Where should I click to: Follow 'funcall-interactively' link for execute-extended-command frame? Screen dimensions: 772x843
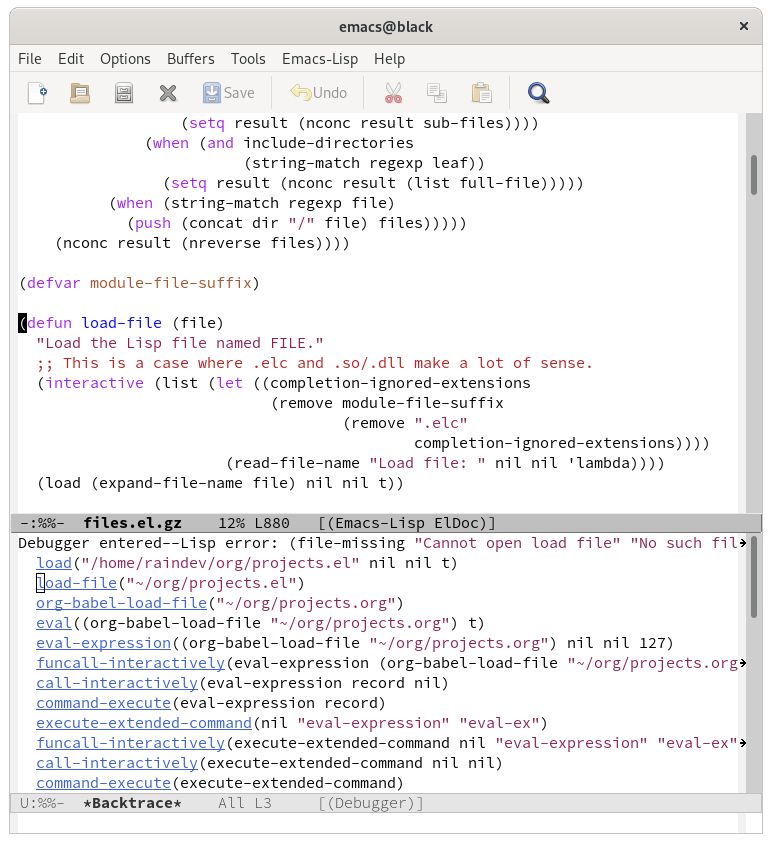(130, 743)
